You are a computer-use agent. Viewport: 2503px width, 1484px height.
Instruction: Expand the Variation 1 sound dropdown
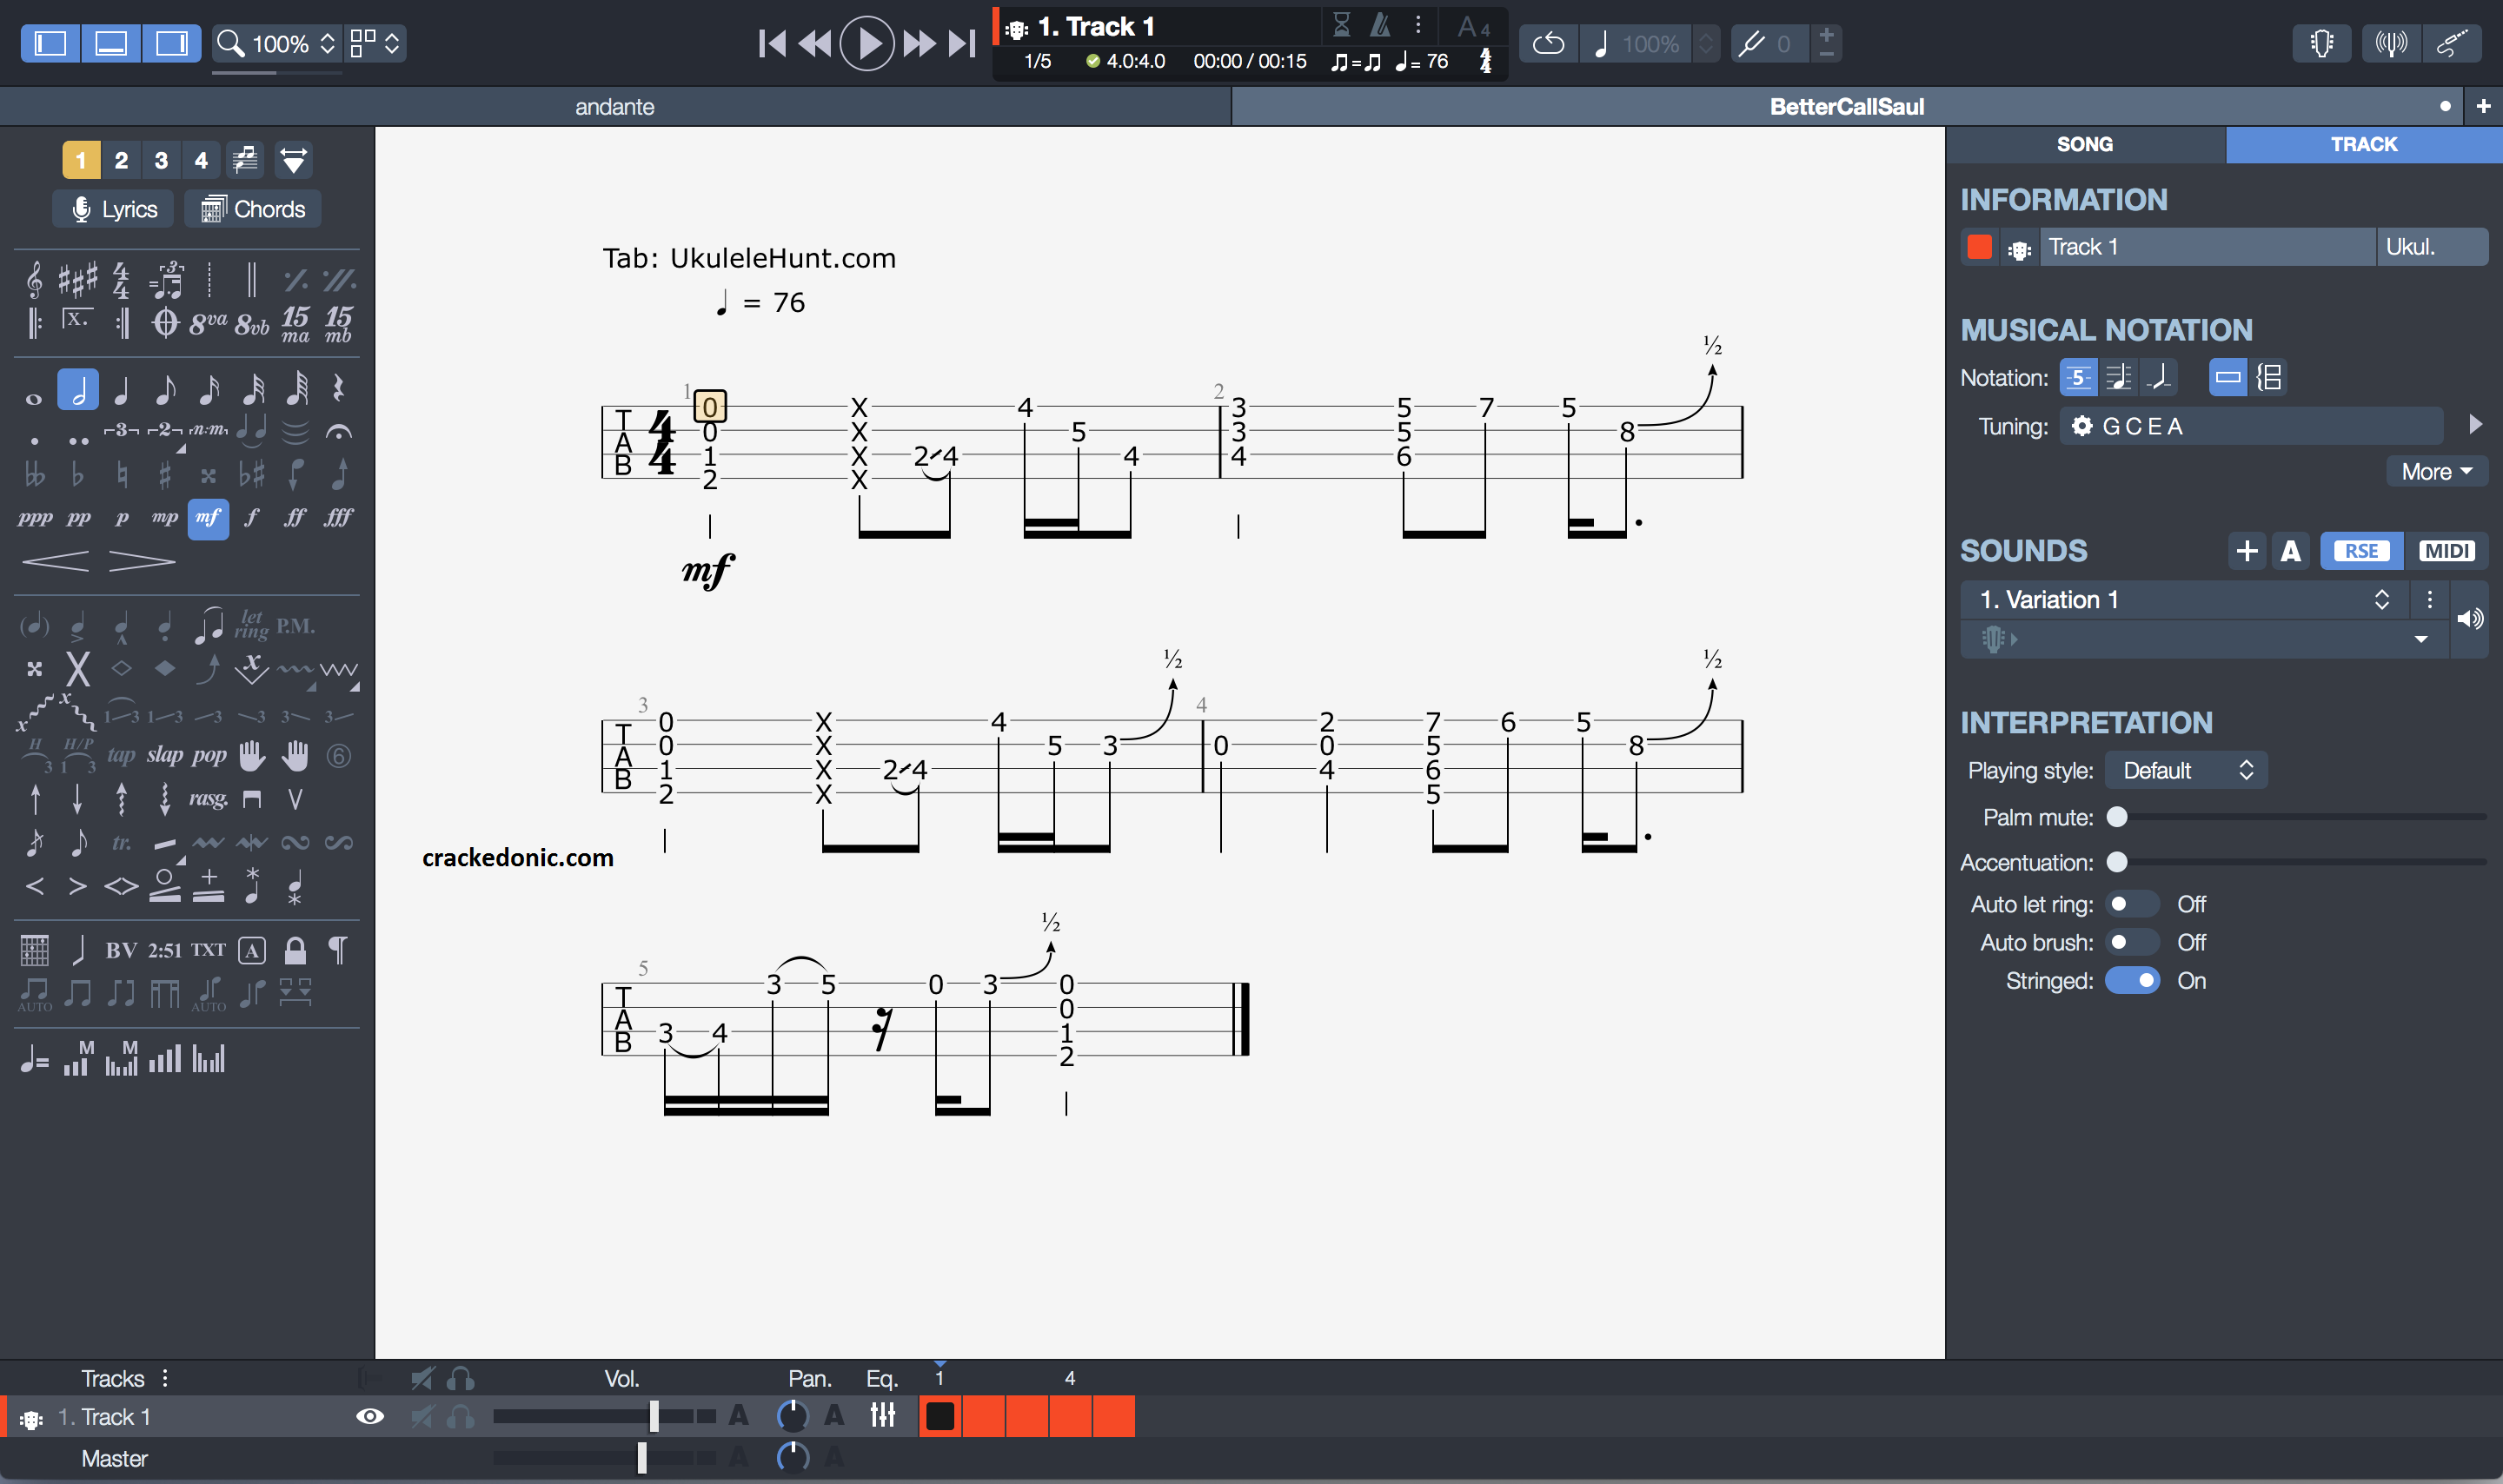tap(2381, 599)
